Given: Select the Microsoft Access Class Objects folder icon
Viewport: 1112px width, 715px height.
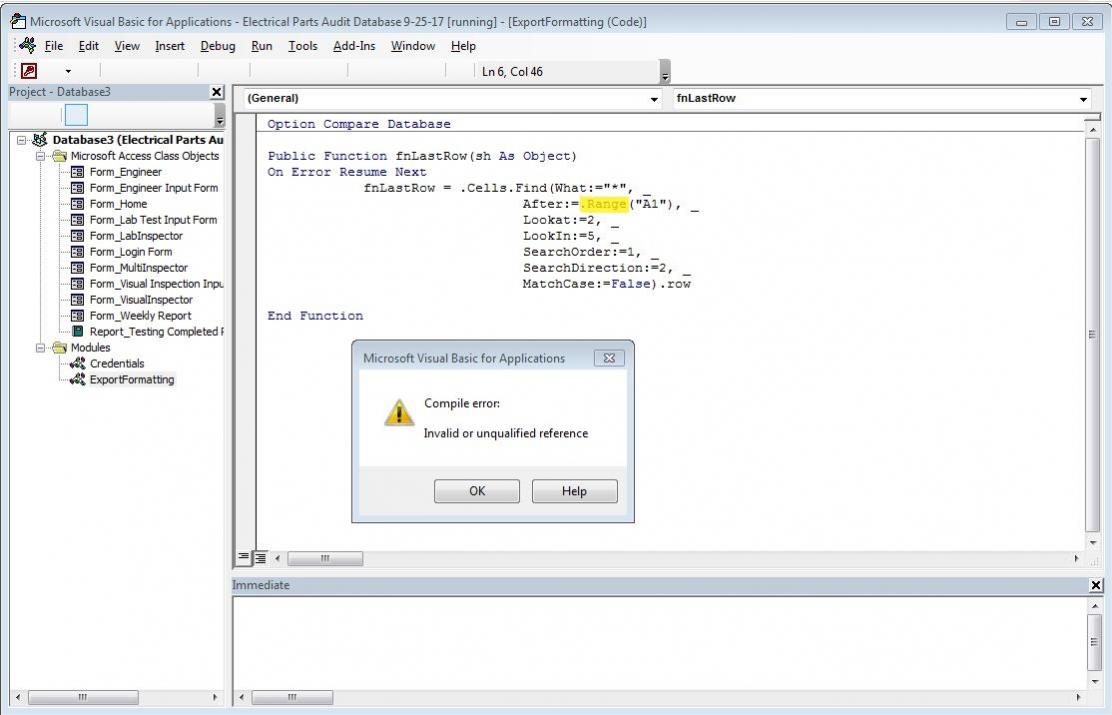Looking at the screenshot, I should click(60, 156).
